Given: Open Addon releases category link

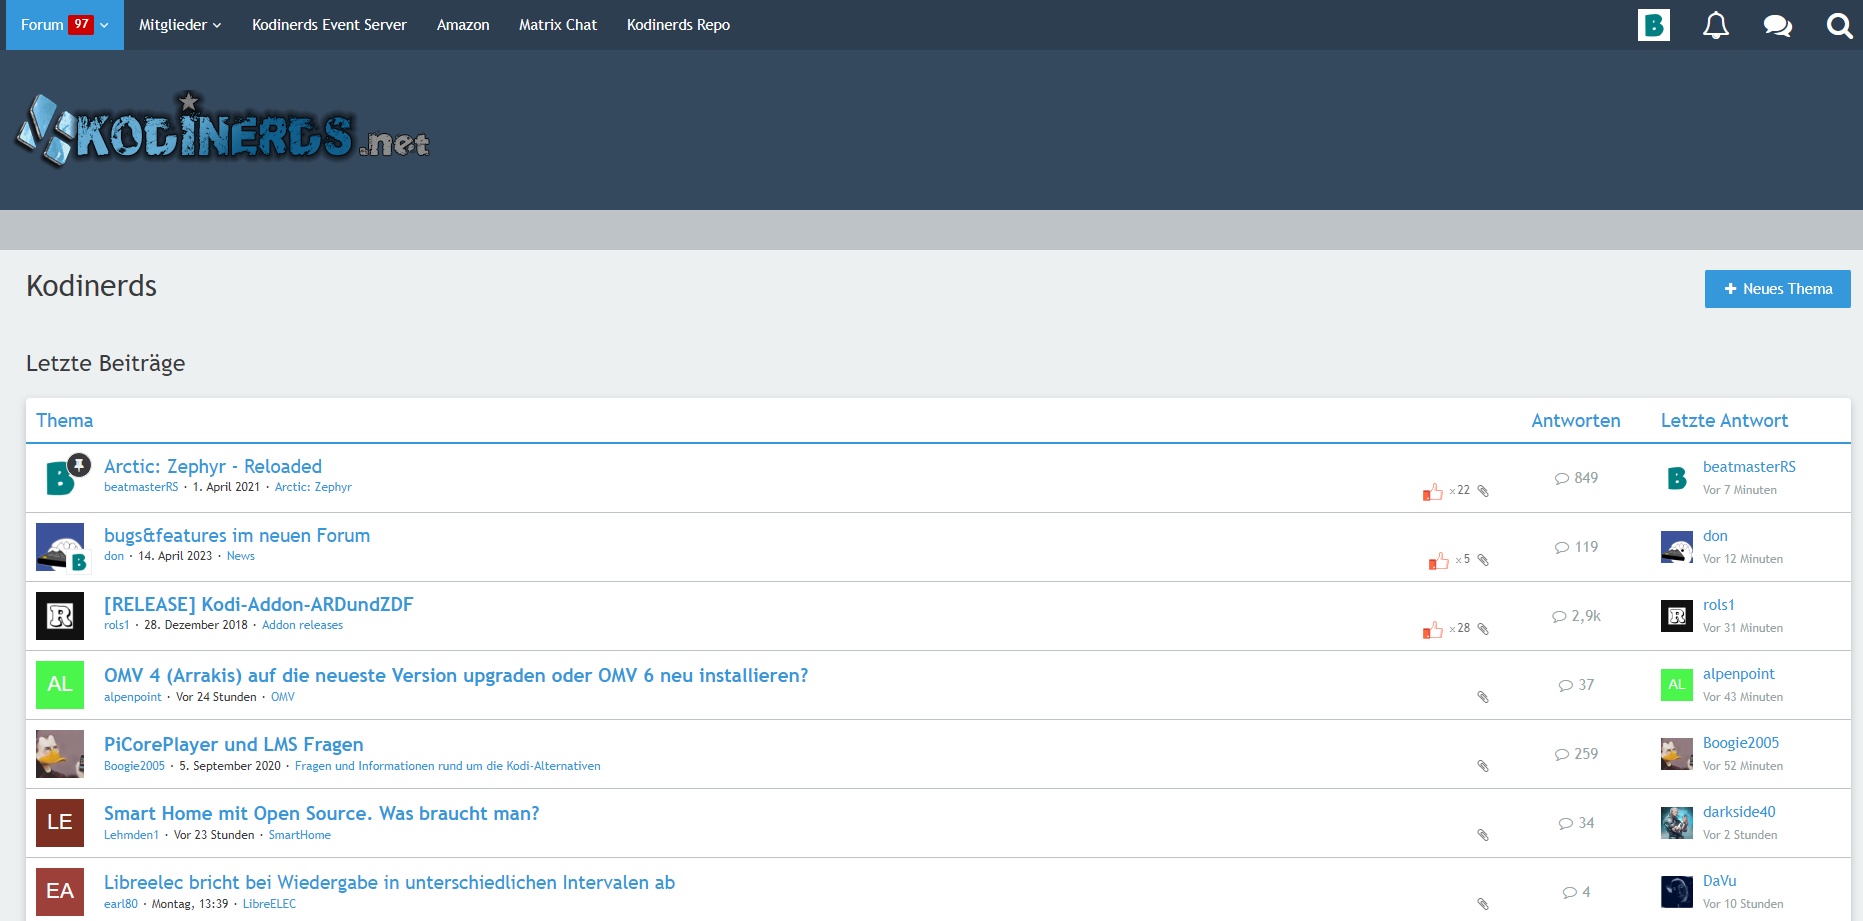Looking at the screenshot, I should click(x=302, y=625).
